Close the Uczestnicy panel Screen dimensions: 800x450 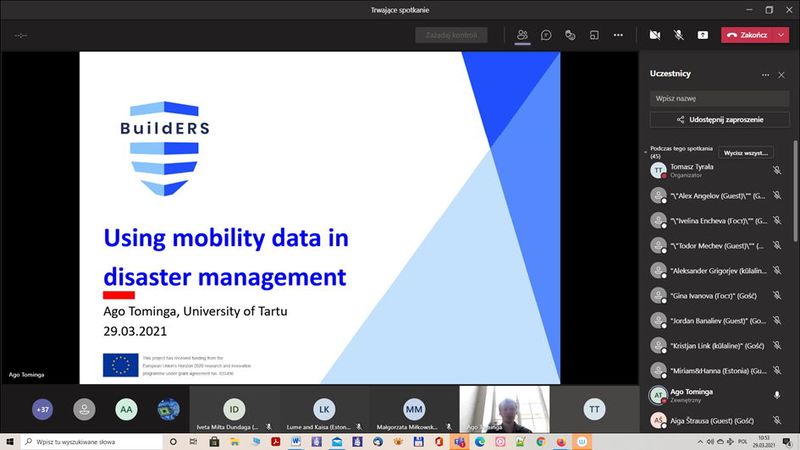(781, 74)
